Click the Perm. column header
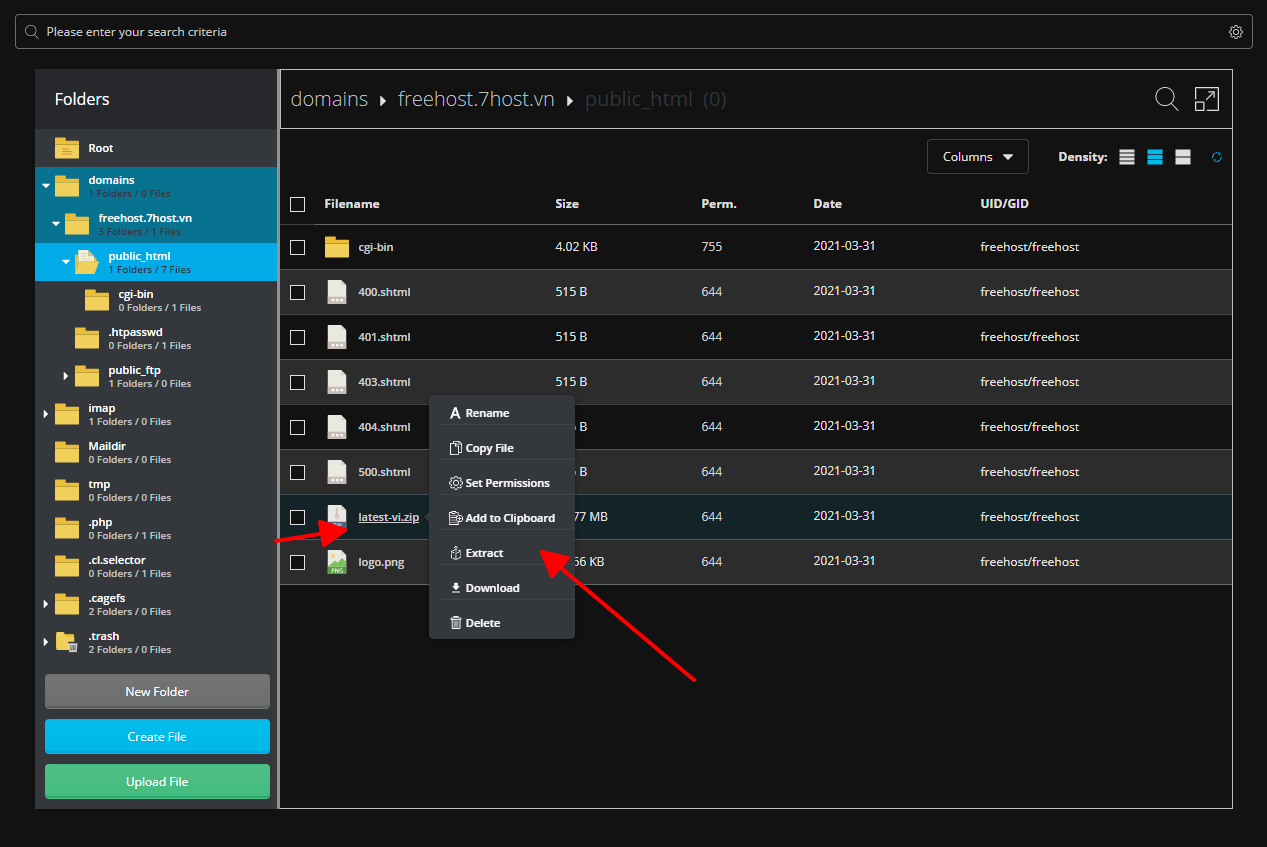 coord(719,204)
